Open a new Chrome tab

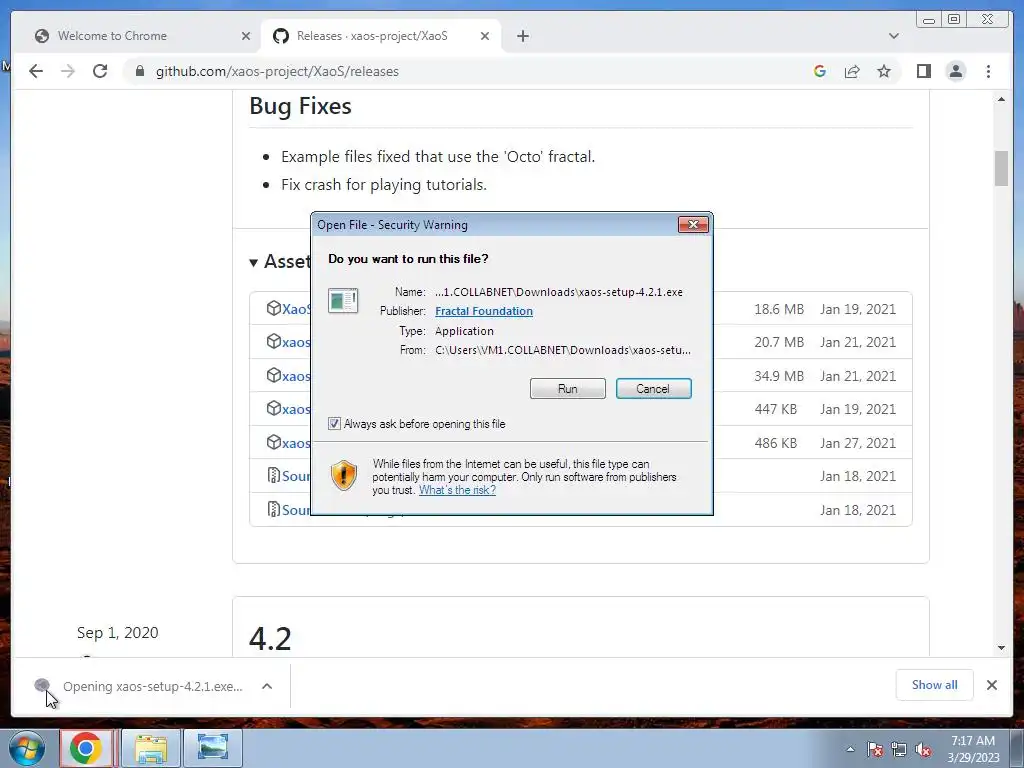tap(522, 36)
